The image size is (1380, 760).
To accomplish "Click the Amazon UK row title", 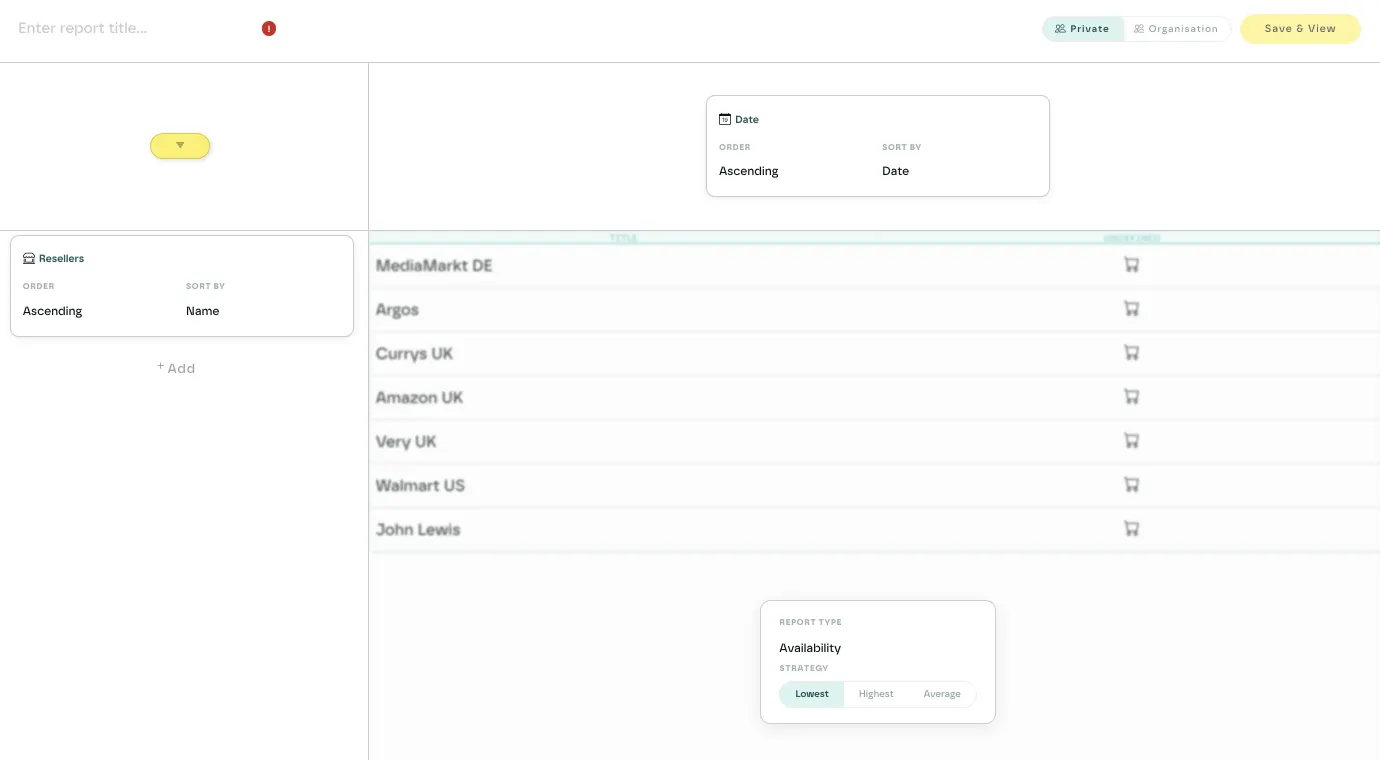I will pos(419,397).
